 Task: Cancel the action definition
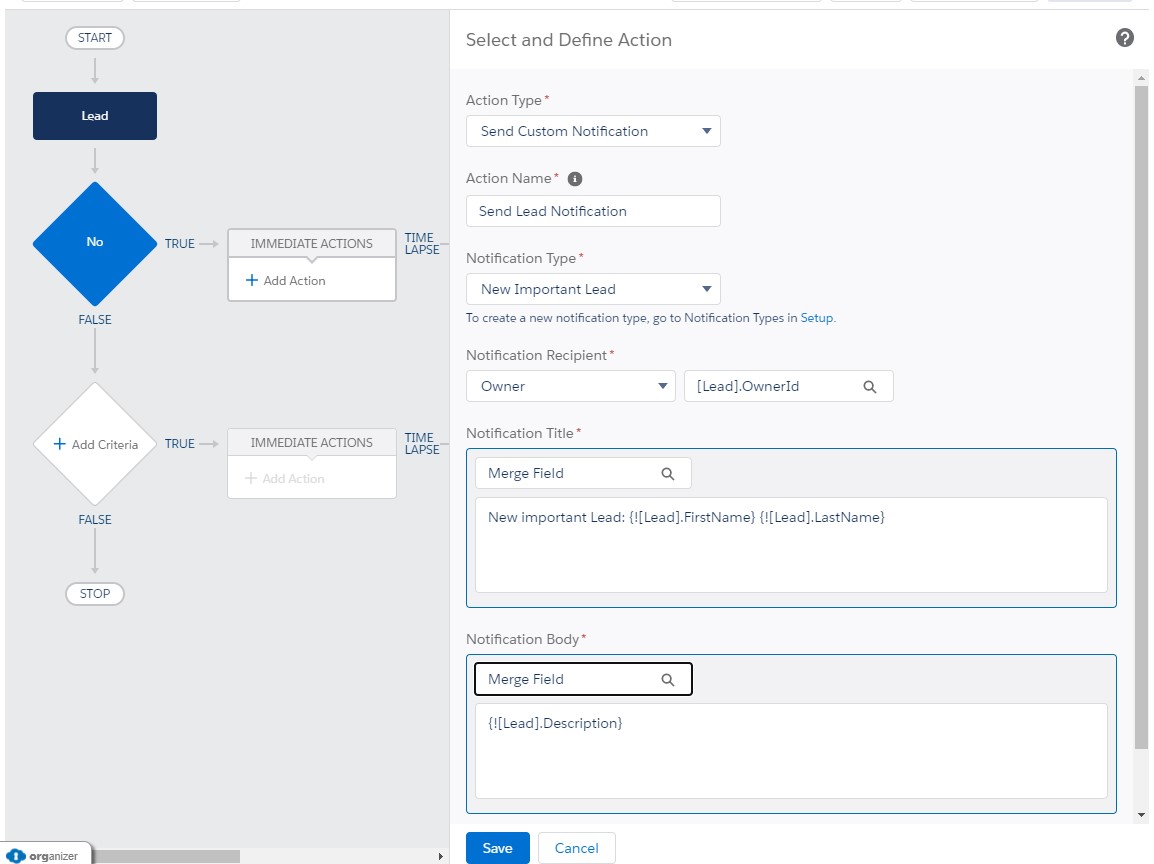click(576, 848)
